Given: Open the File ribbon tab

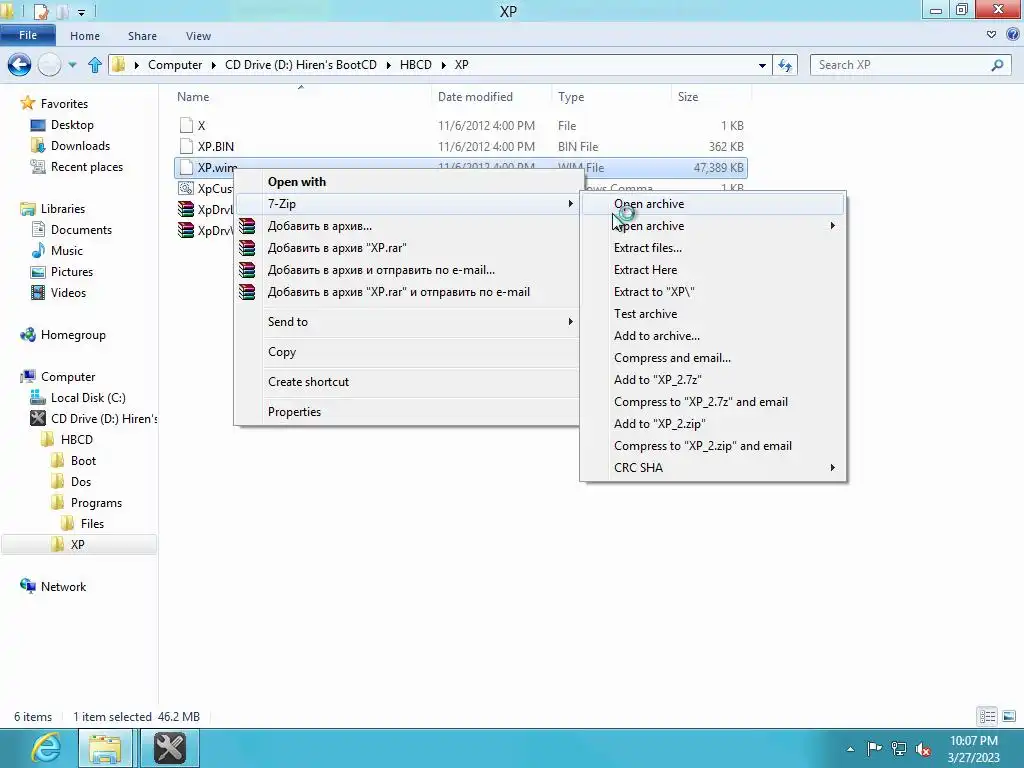Looking at the screenshot, I should tap(28, 35).
